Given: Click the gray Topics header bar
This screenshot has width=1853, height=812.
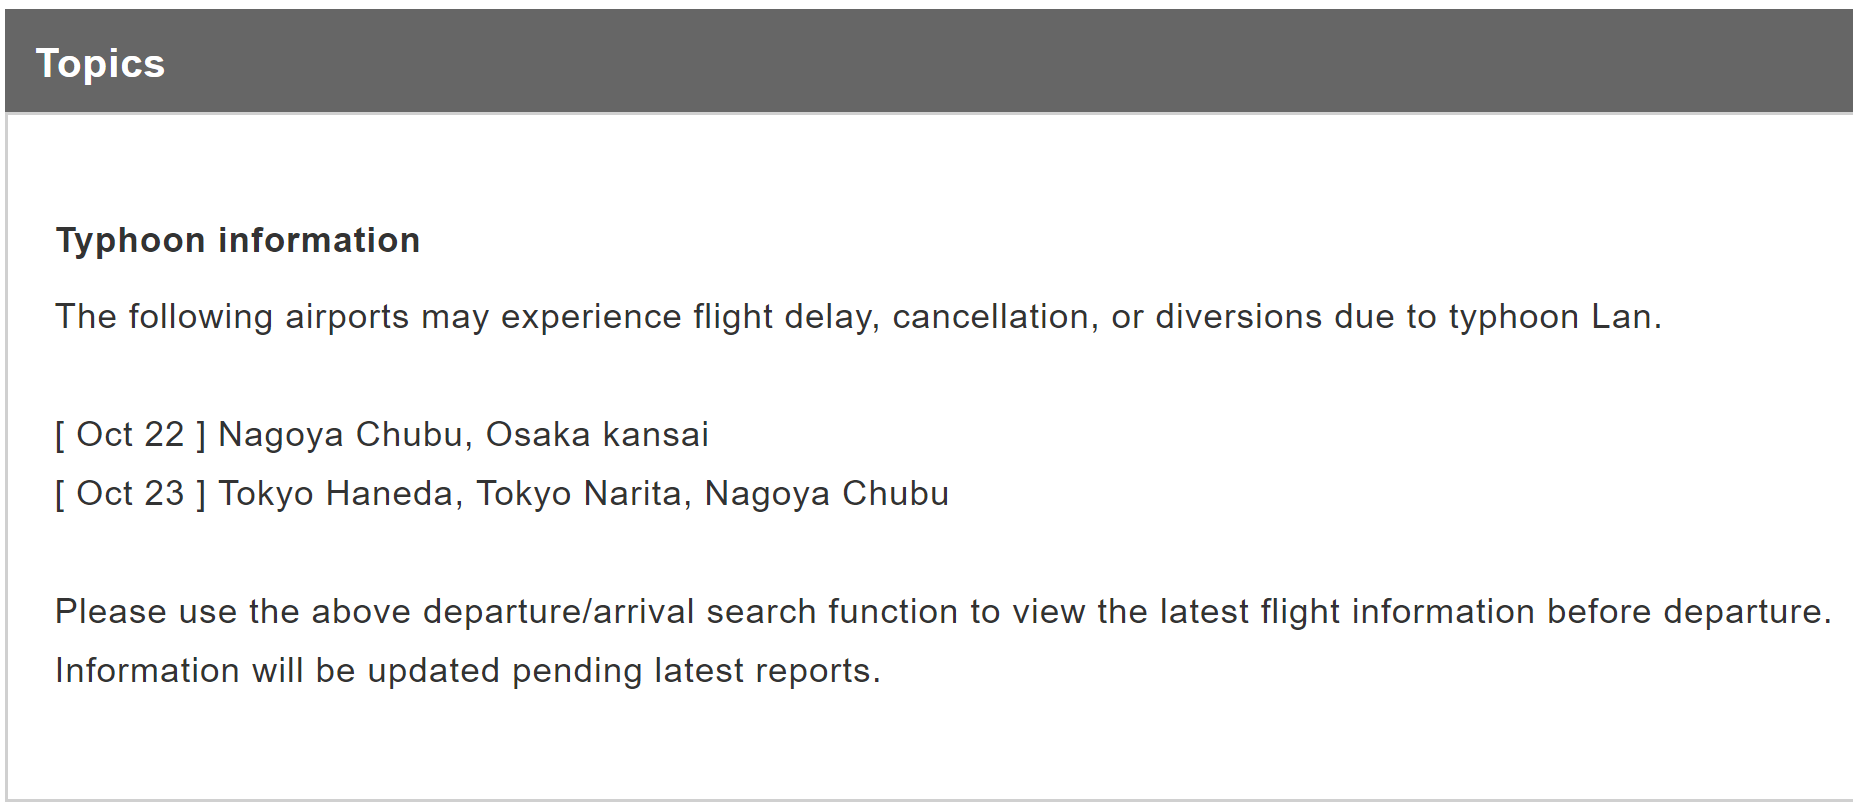Looking at the screenshot, I should point(928,61).
